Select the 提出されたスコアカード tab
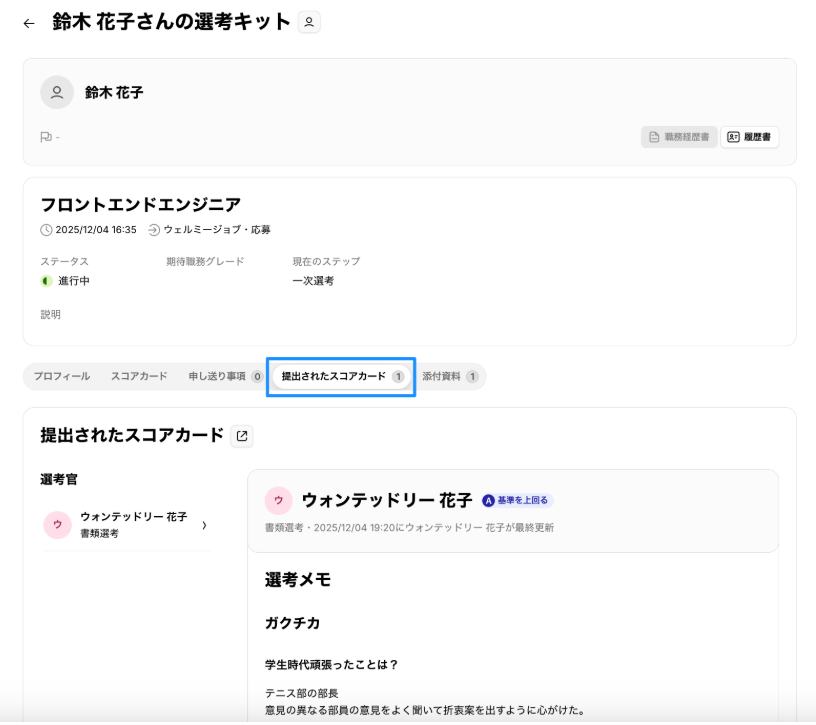The width and height of the screenshot is (816, 725). coord(341,377)
